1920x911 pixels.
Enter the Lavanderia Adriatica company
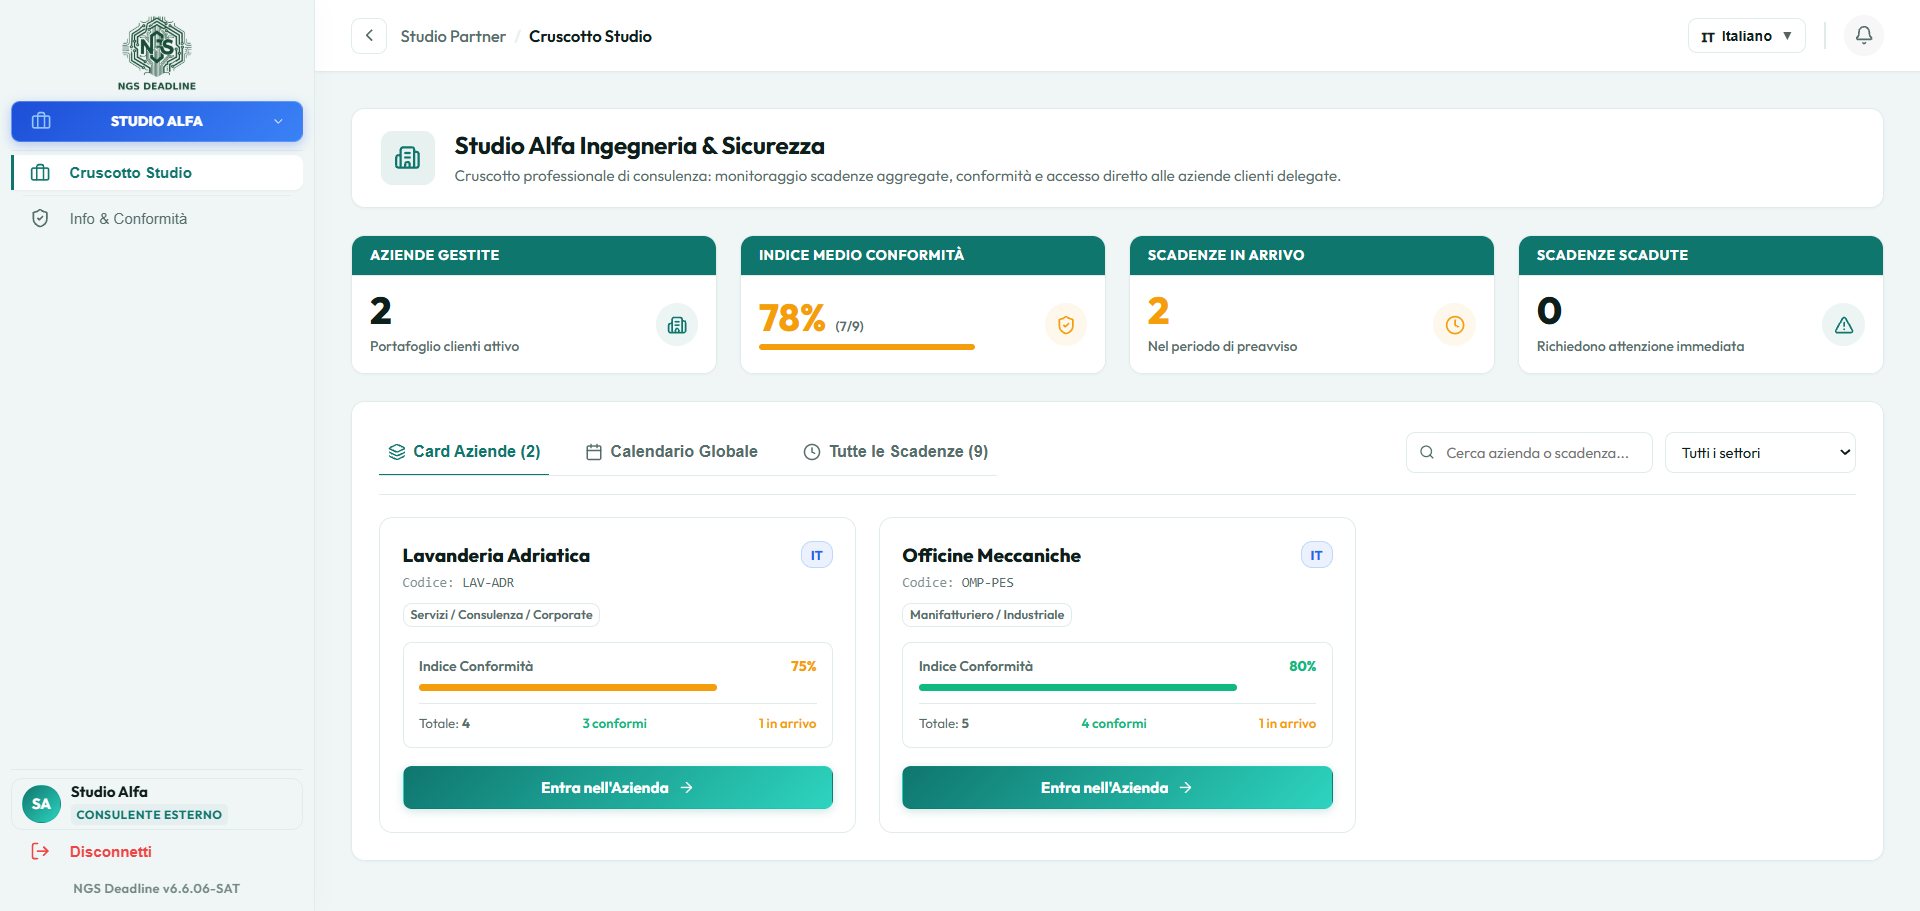click(618, 788)
